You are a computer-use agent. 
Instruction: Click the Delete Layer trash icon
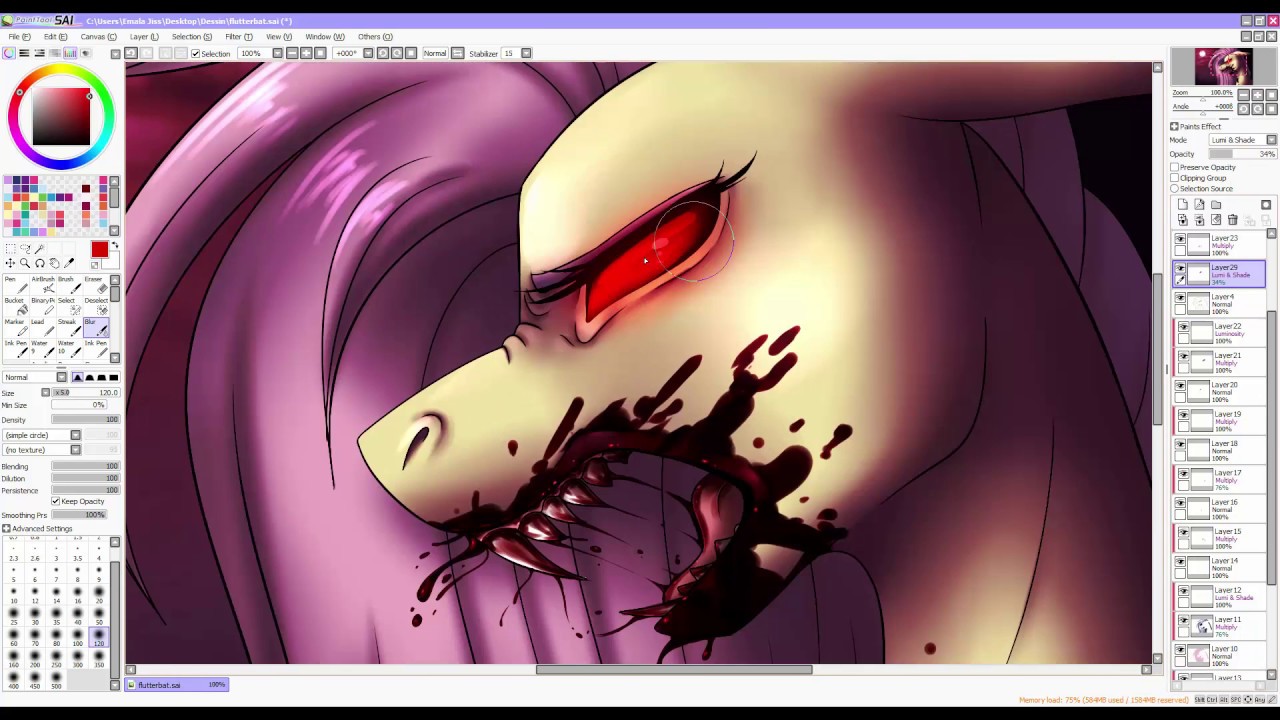coord(1232,220)
